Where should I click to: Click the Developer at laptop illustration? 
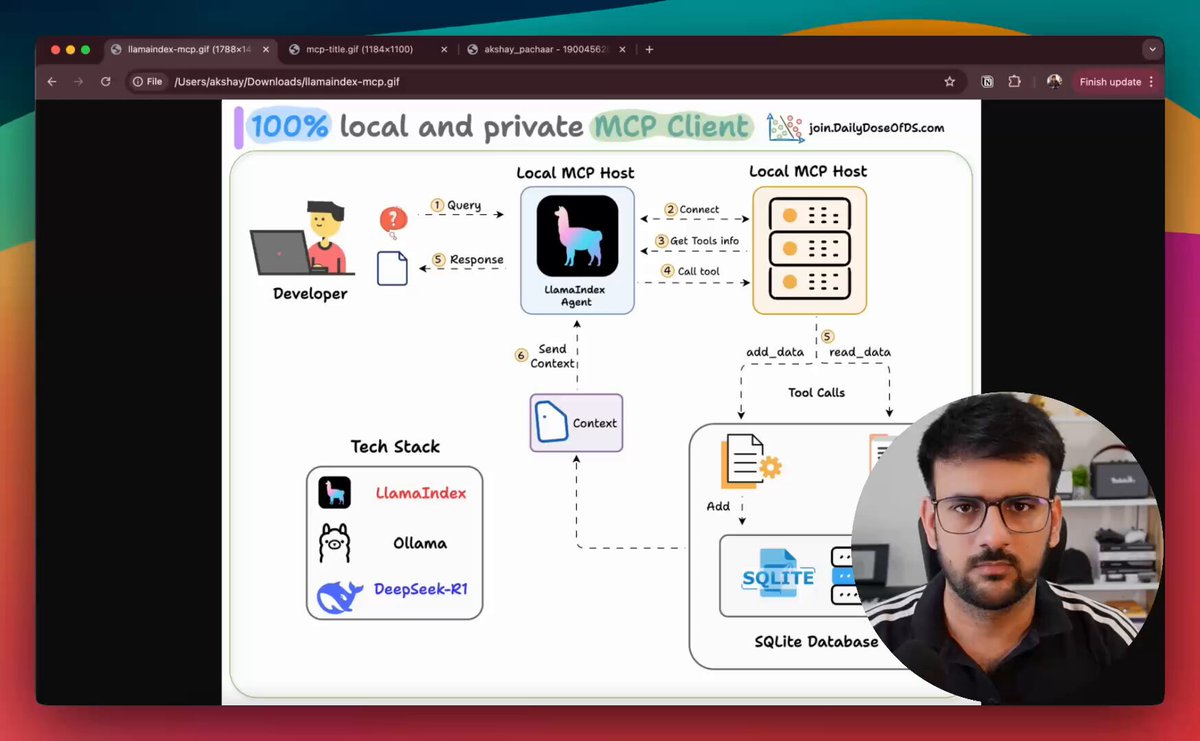click(x=302, y=238)
